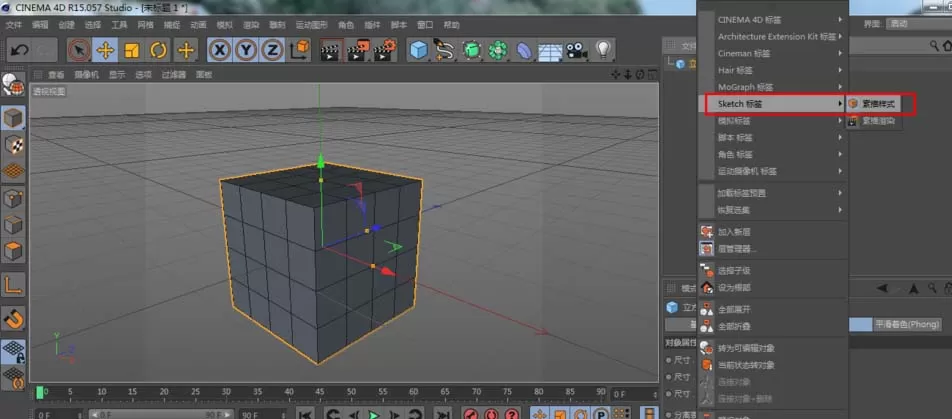Click the camera object icon

coord(576,50)
